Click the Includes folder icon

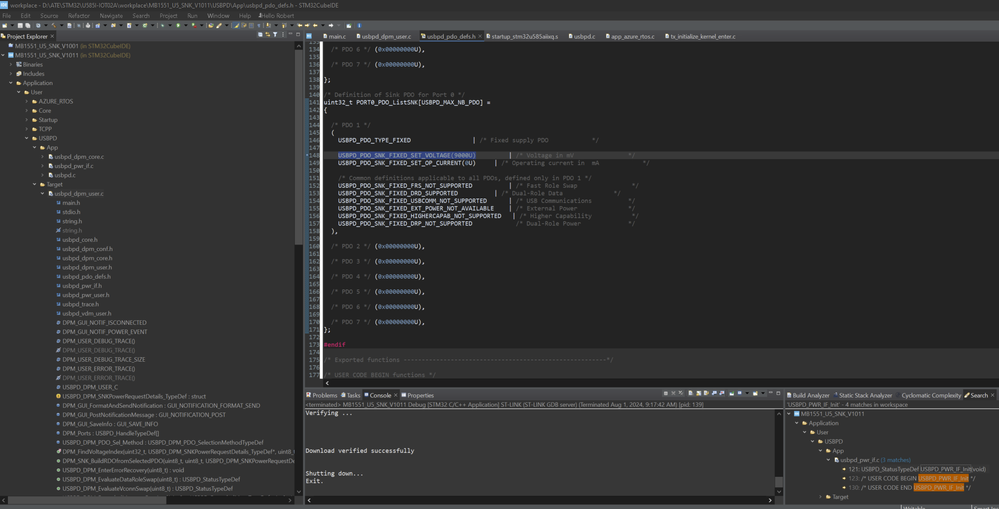[x=18, y=73]
